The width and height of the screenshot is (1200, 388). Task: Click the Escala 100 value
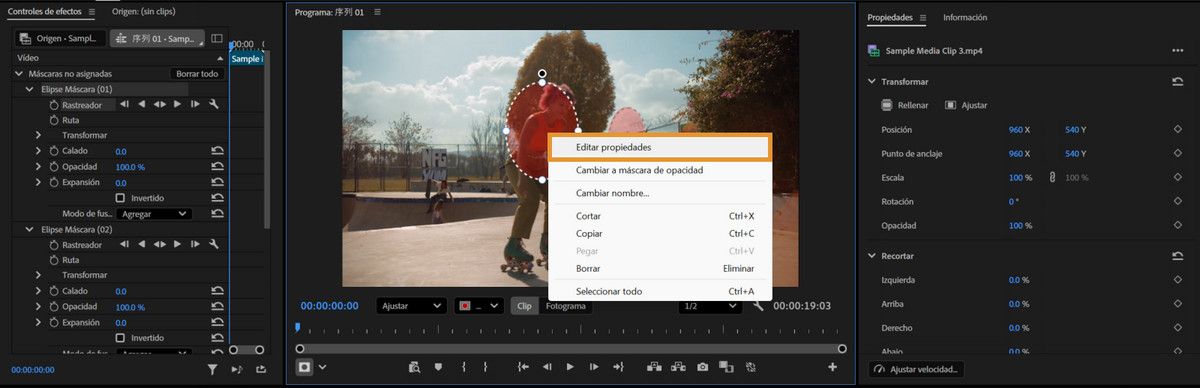point(1017,177)
